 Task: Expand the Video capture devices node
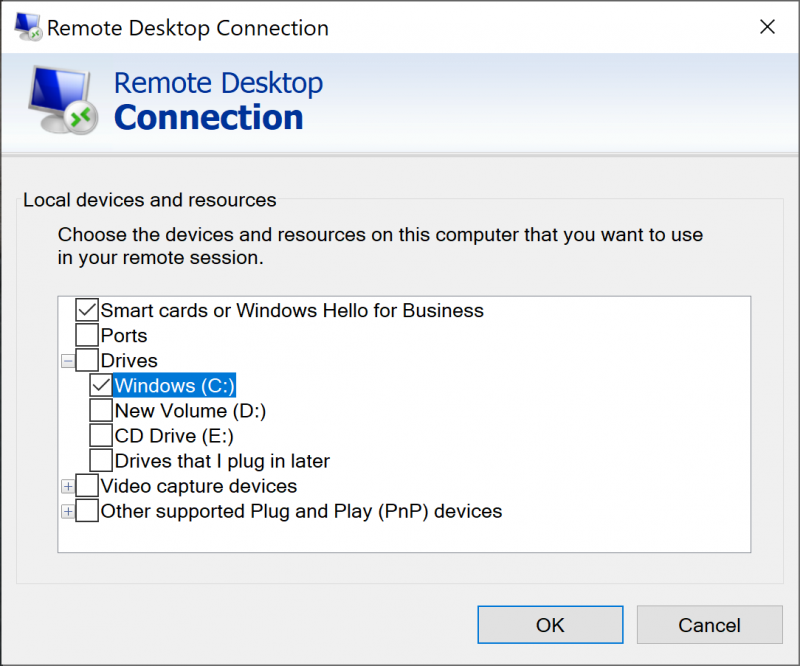(x=68, y=486)
